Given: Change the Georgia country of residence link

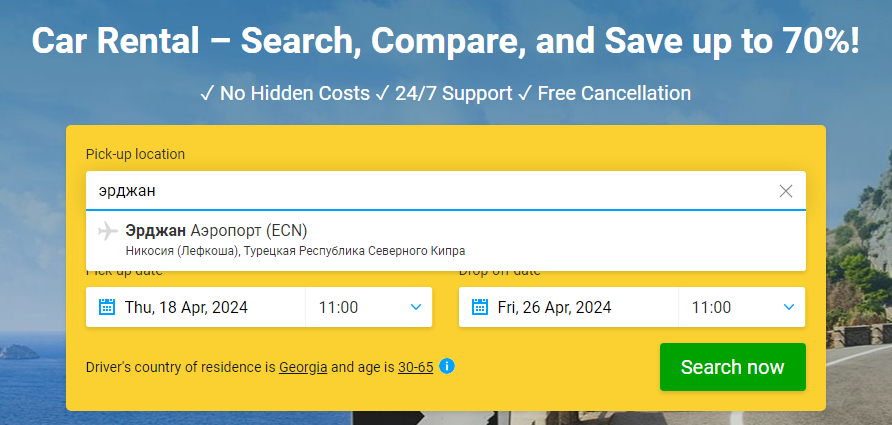Looking at the screenshot, I should point(303,367).
